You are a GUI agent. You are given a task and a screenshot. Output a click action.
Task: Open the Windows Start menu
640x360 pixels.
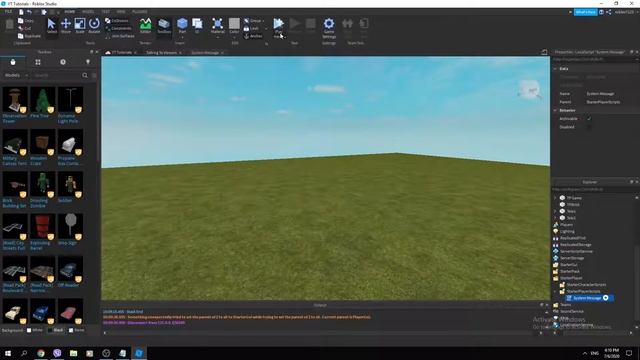click(8, 353)
